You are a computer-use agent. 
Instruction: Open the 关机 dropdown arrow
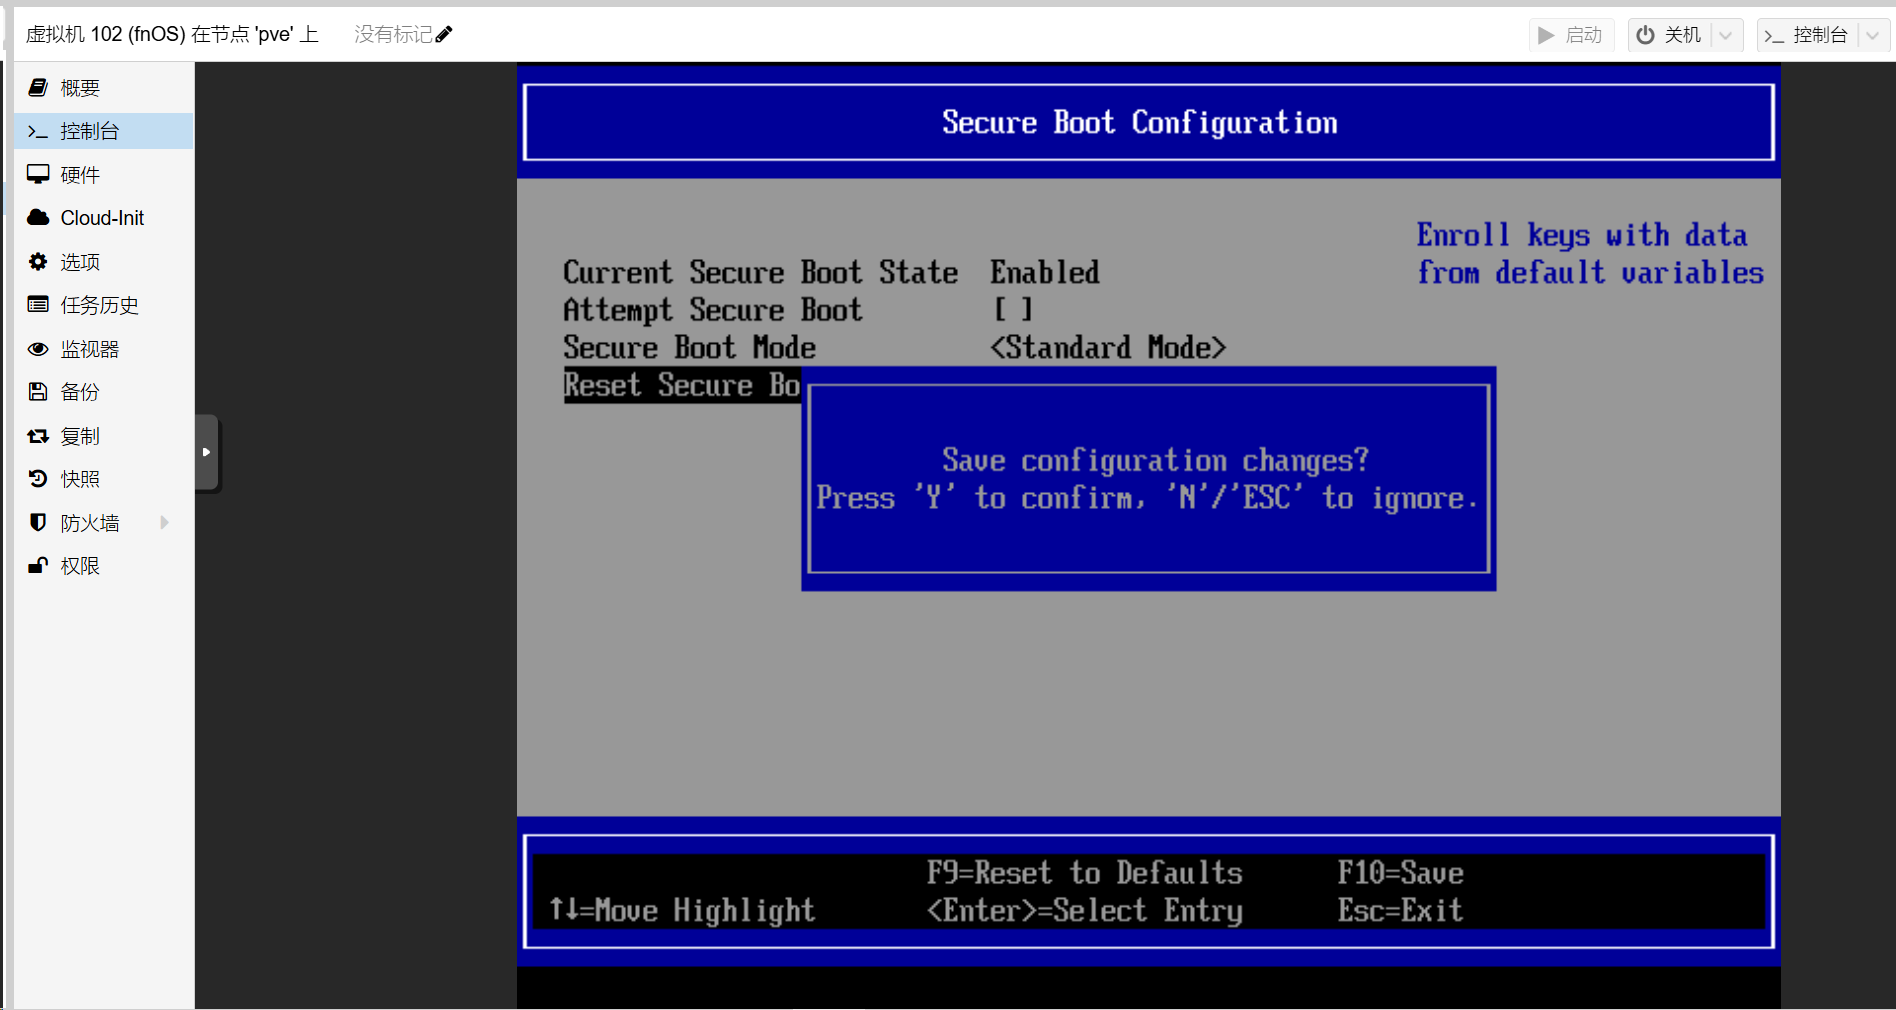pyautogui.click(x=1726, y=35)
